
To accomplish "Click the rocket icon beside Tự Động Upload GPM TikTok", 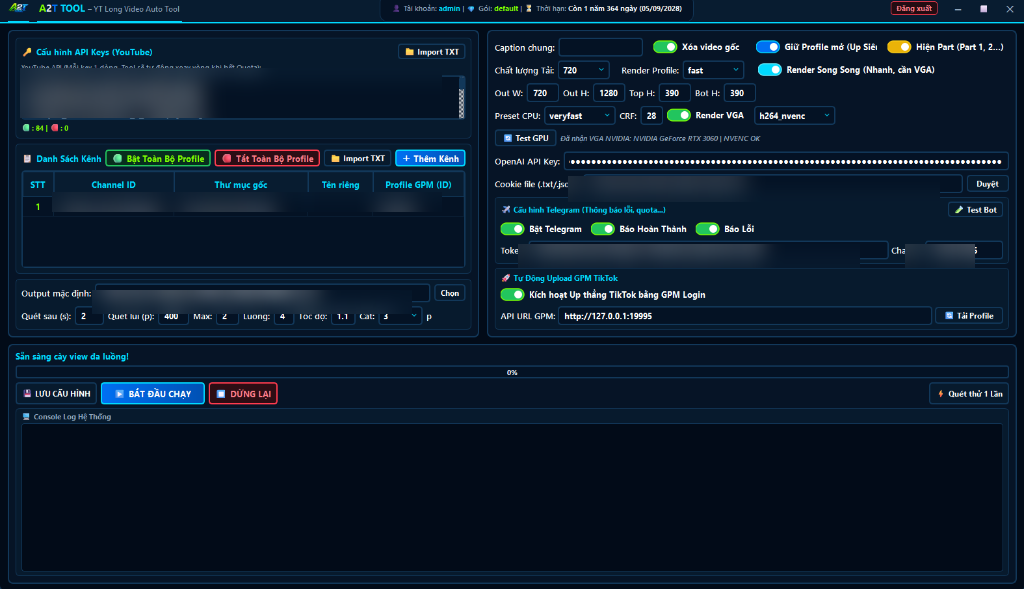I will (x=505, y=278).
